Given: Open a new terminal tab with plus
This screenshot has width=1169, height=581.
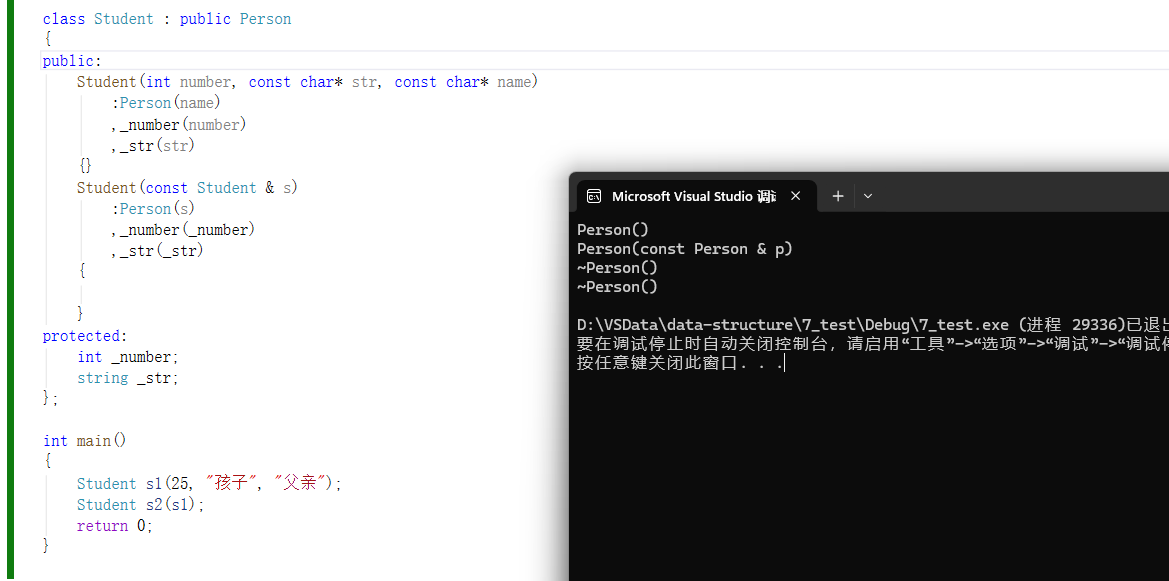Looking at the screenshot, I should [x=838, y=196].
